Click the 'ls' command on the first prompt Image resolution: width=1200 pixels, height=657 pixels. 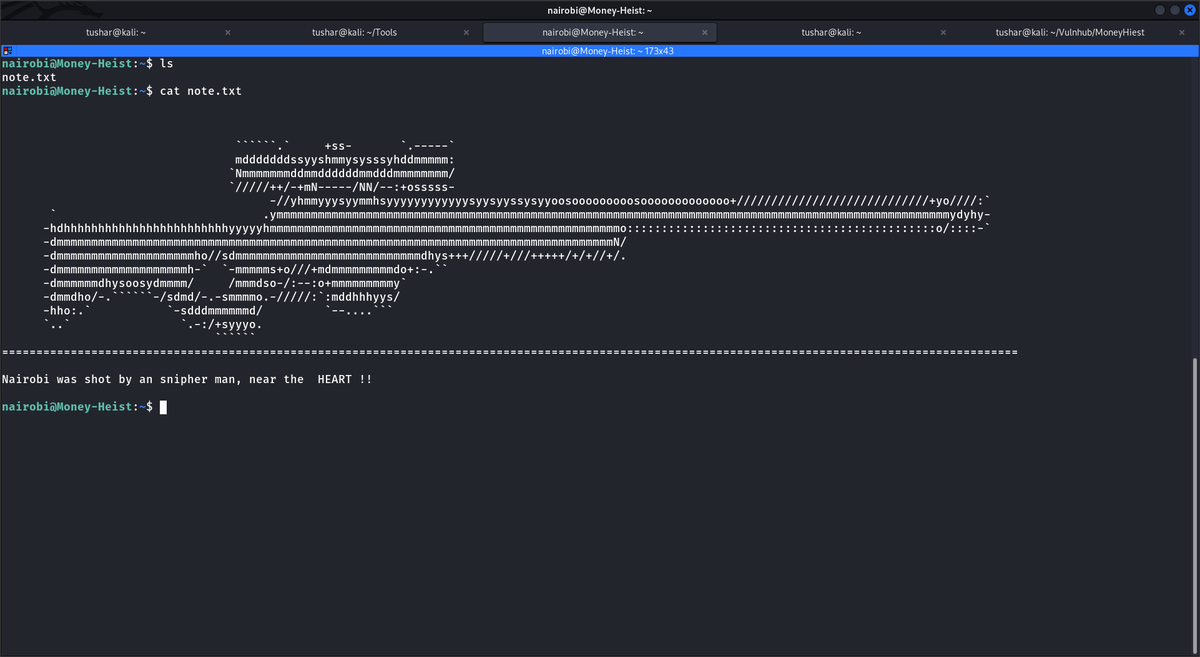tap(167, 63)
